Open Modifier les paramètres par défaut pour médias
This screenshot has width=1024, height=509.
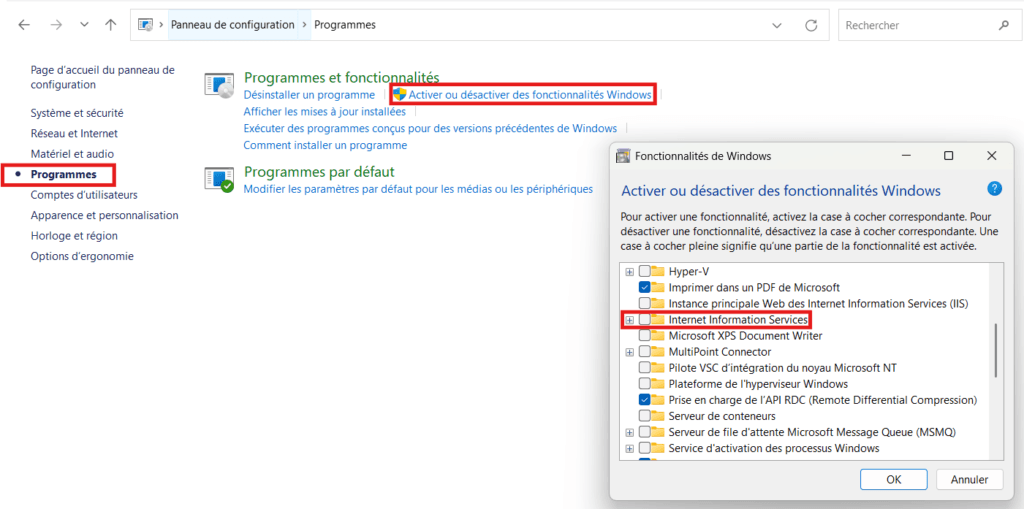click(418, 189)
